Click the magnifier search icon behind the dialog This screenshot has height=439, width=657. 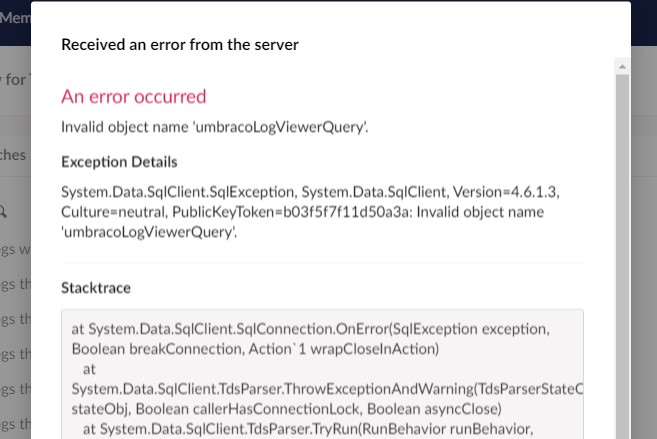tap(4, 211)
